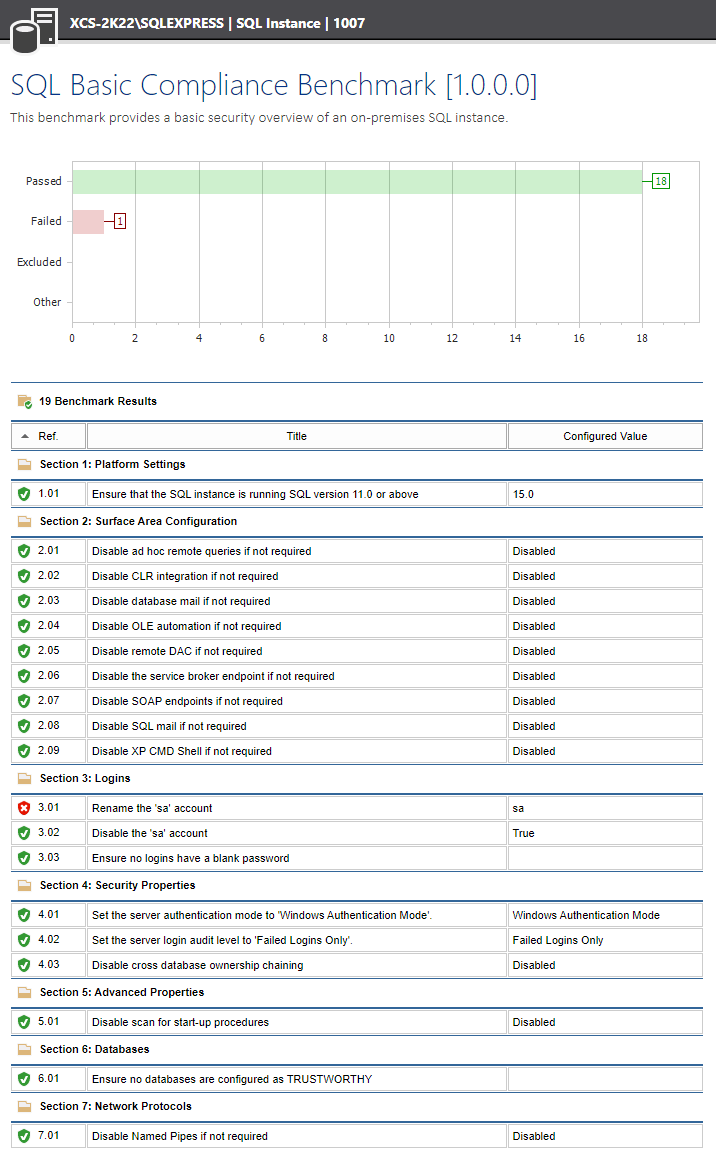Click the Failed count label 1
This screenshot has width=716, height=1162.
120,221
